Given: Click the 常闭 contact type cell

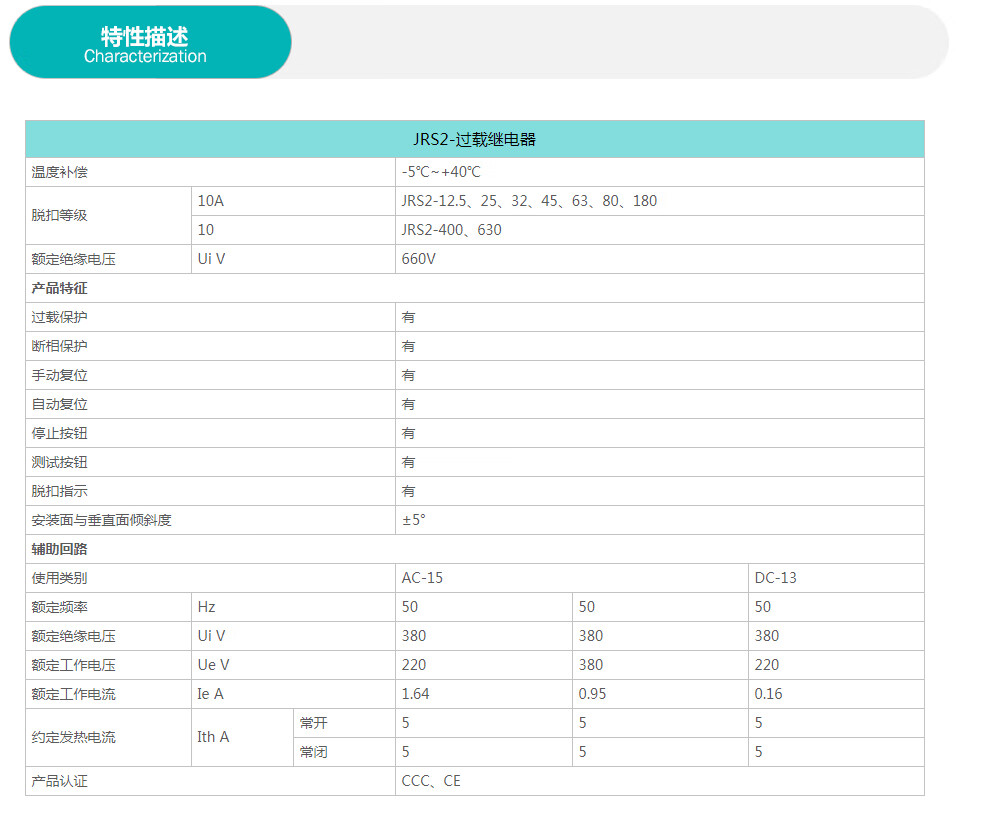Looking at the screenshot, I should click(313, 752).
